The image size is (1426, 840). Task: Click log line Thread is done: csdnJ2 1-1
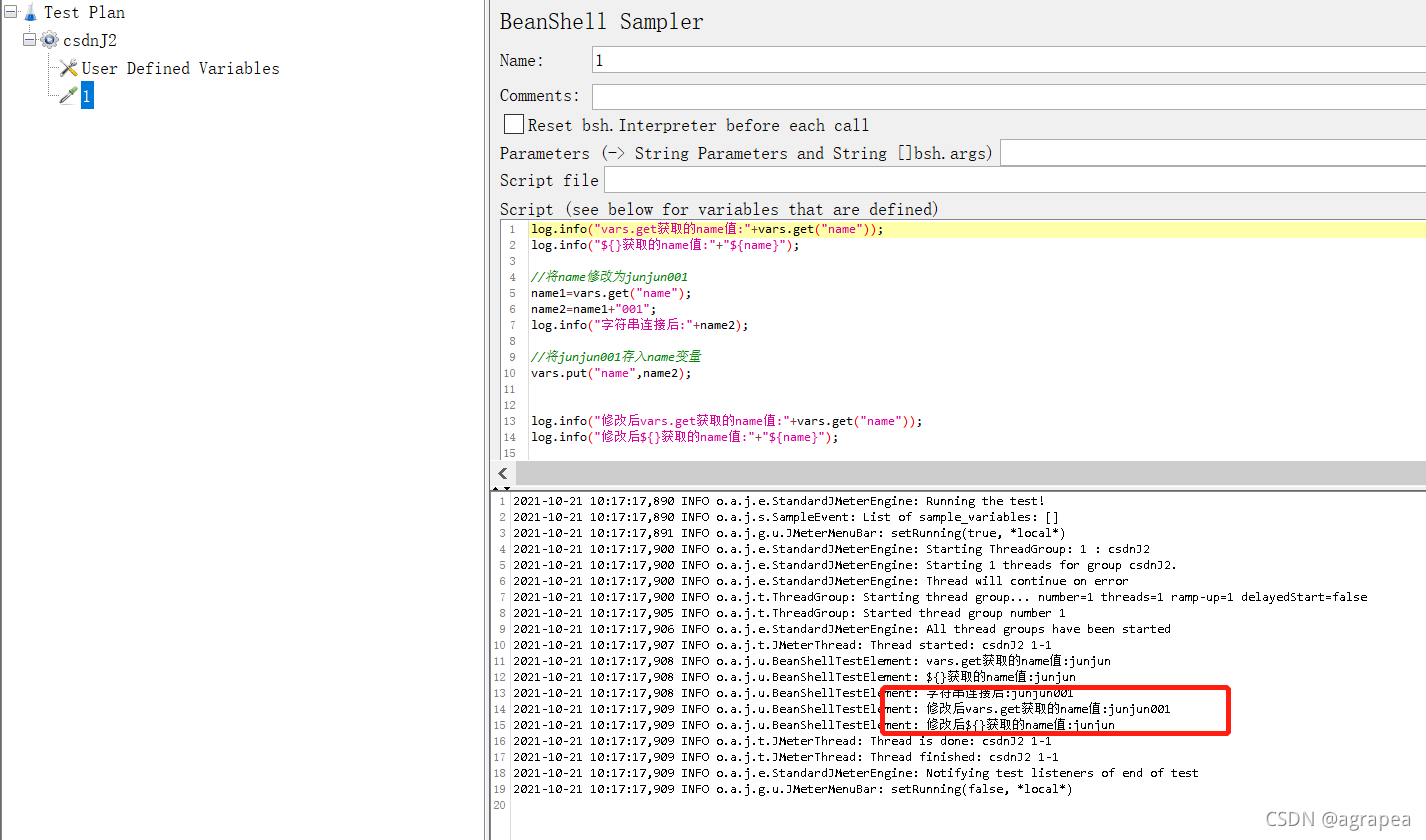782,741
